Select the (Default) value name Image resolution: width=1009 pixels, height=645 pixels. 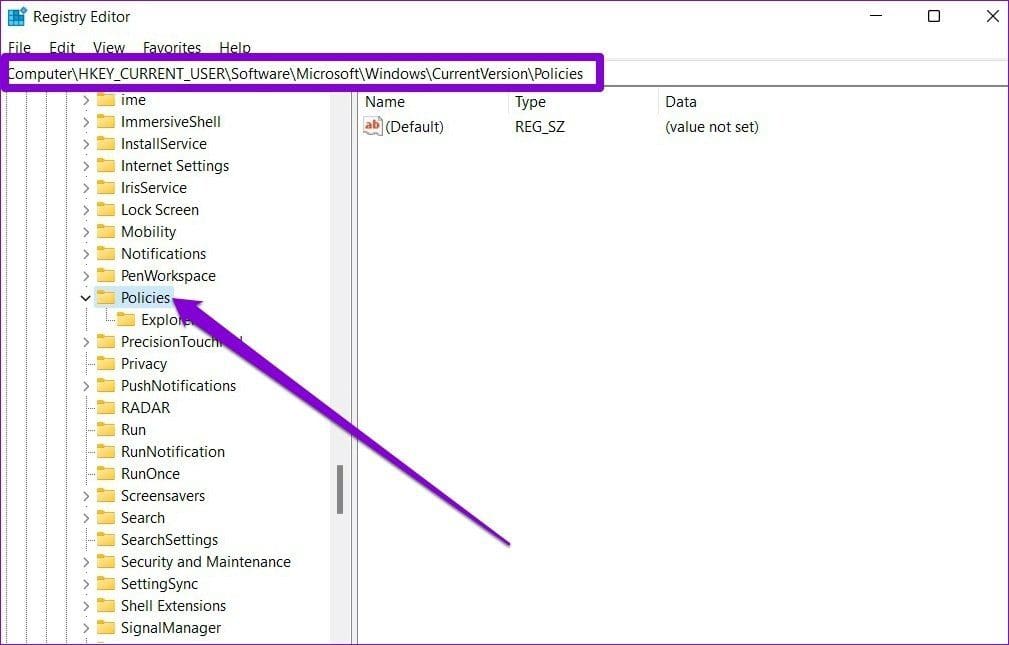(414, 127)
